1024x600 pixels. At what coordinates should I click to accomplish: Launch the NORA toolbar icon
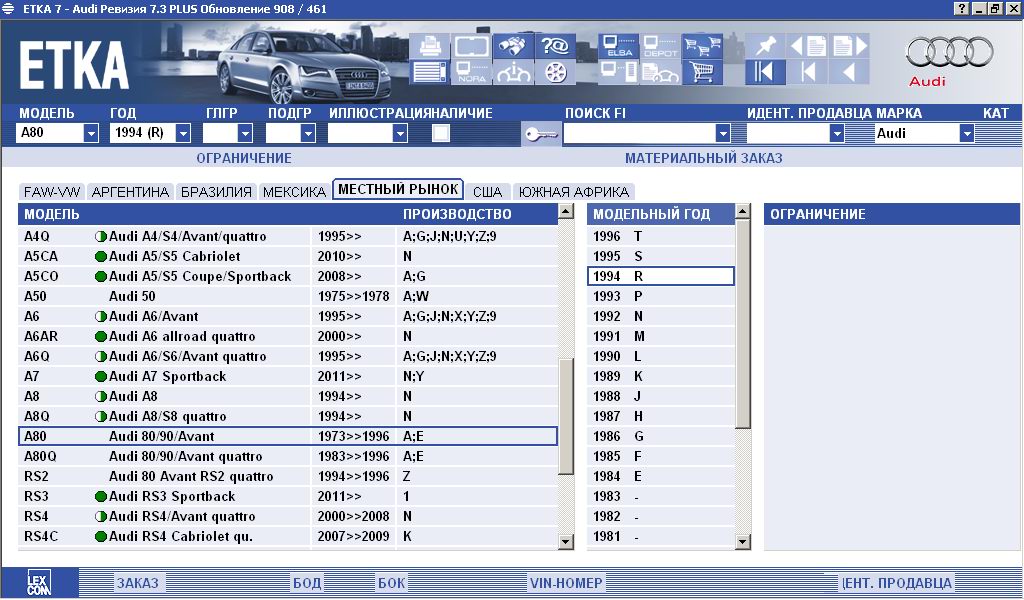click(472, 71)
